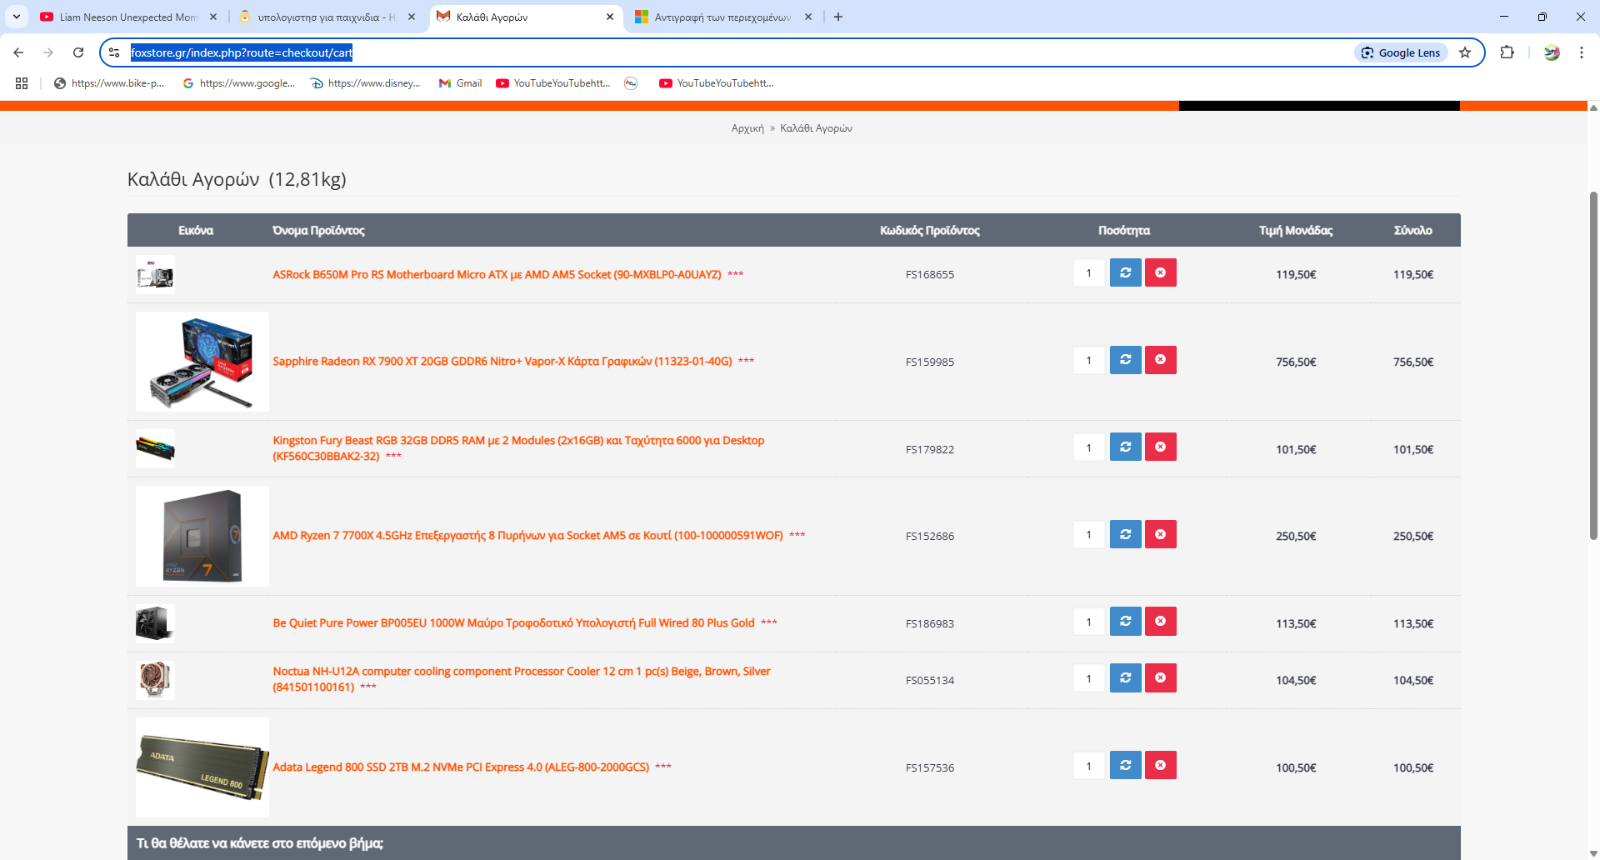Open the Chrome profile avatar
This screenshot has width=1600, height=860.
point(1551,52)
